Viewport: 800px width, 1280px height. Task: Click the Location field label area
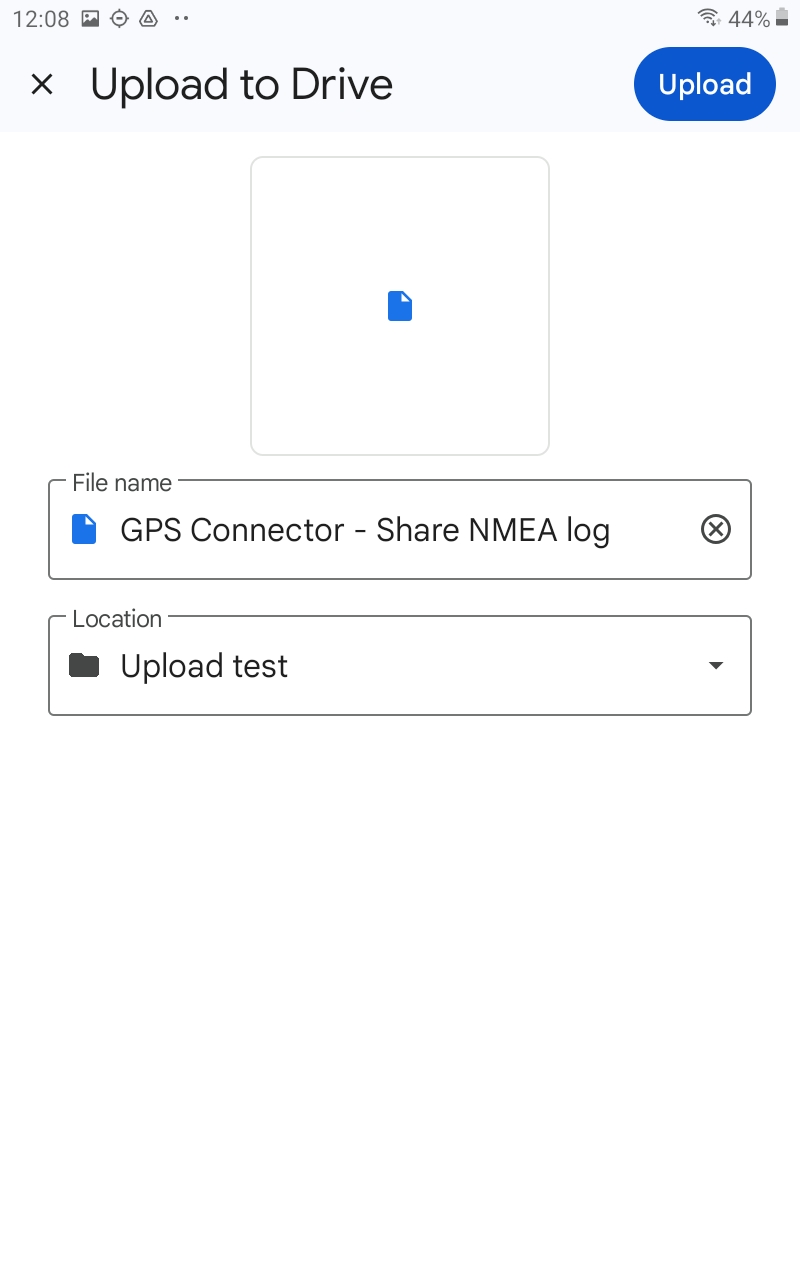tap(116, 619)
